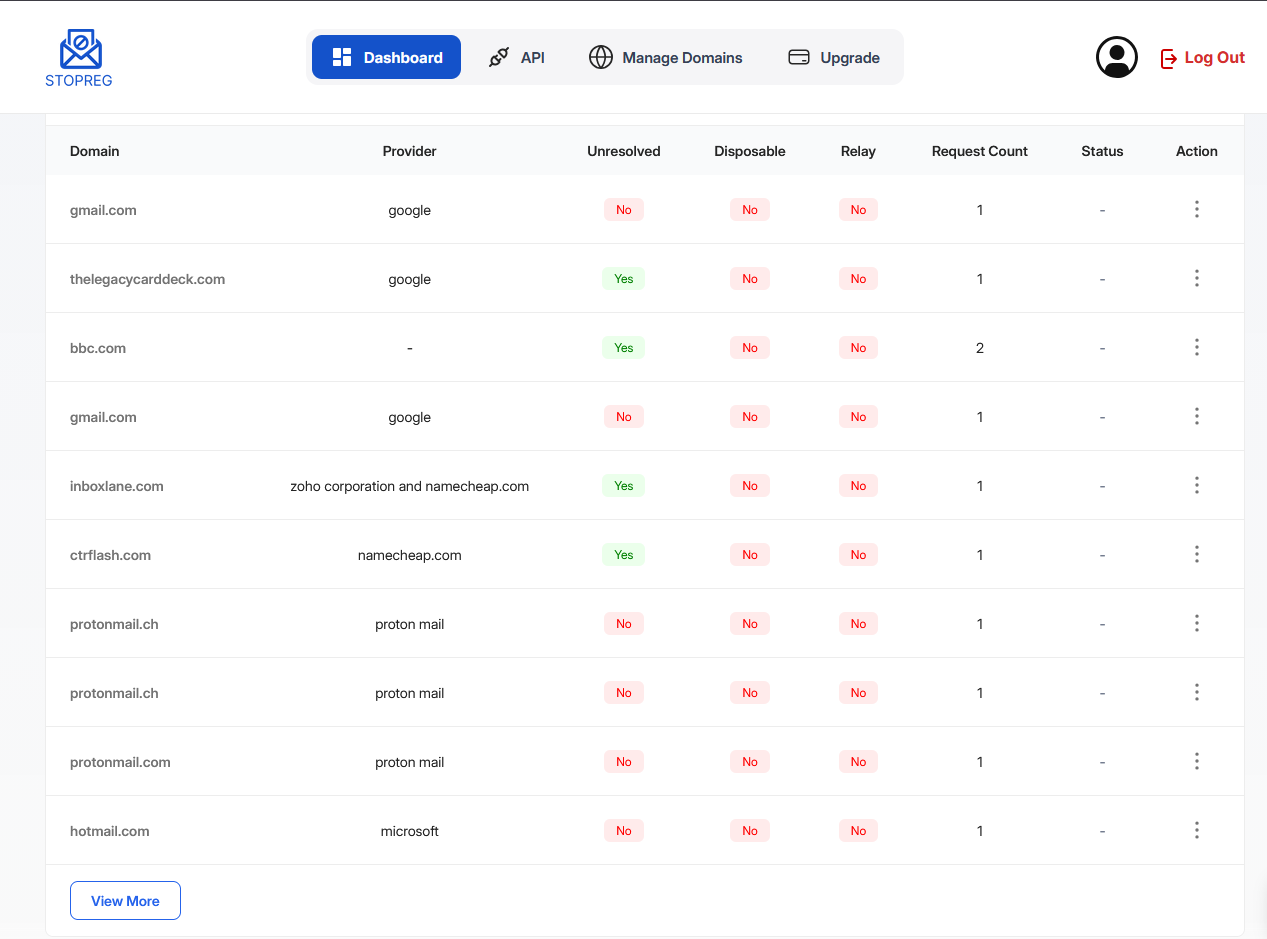1267x939 pixels.
Task: Select the thelegacycarddeck.com domain name
Action: coord(147,279)
